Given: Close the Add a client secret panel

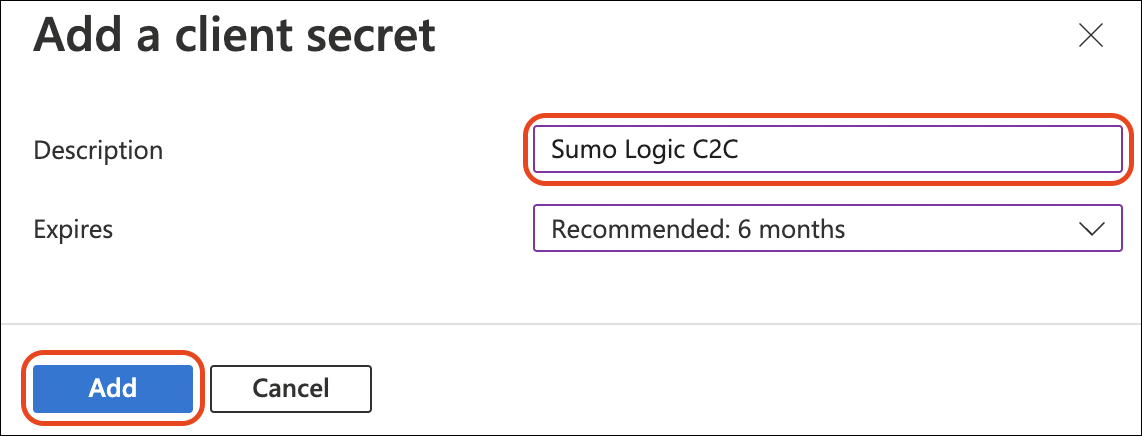Looking at the screenshot, I should [x=1090, y=37].
